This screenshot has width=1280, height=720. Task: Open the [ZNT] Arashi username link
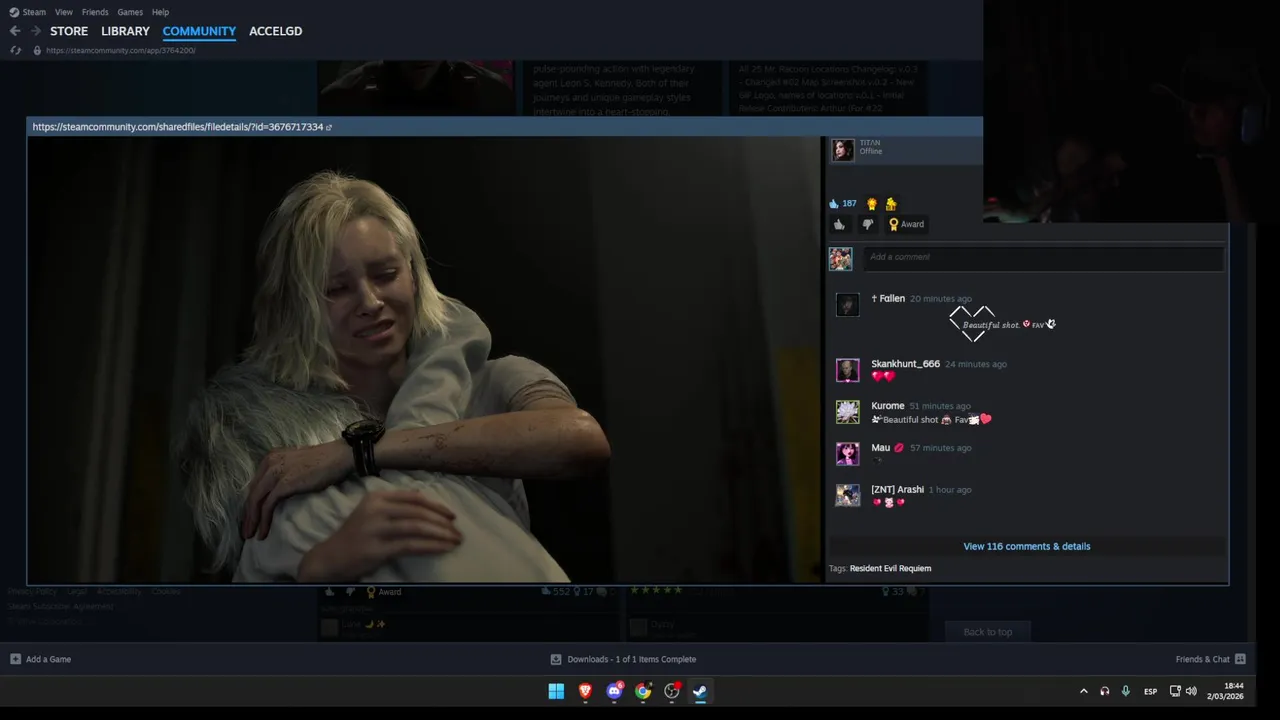click(897, 490)
